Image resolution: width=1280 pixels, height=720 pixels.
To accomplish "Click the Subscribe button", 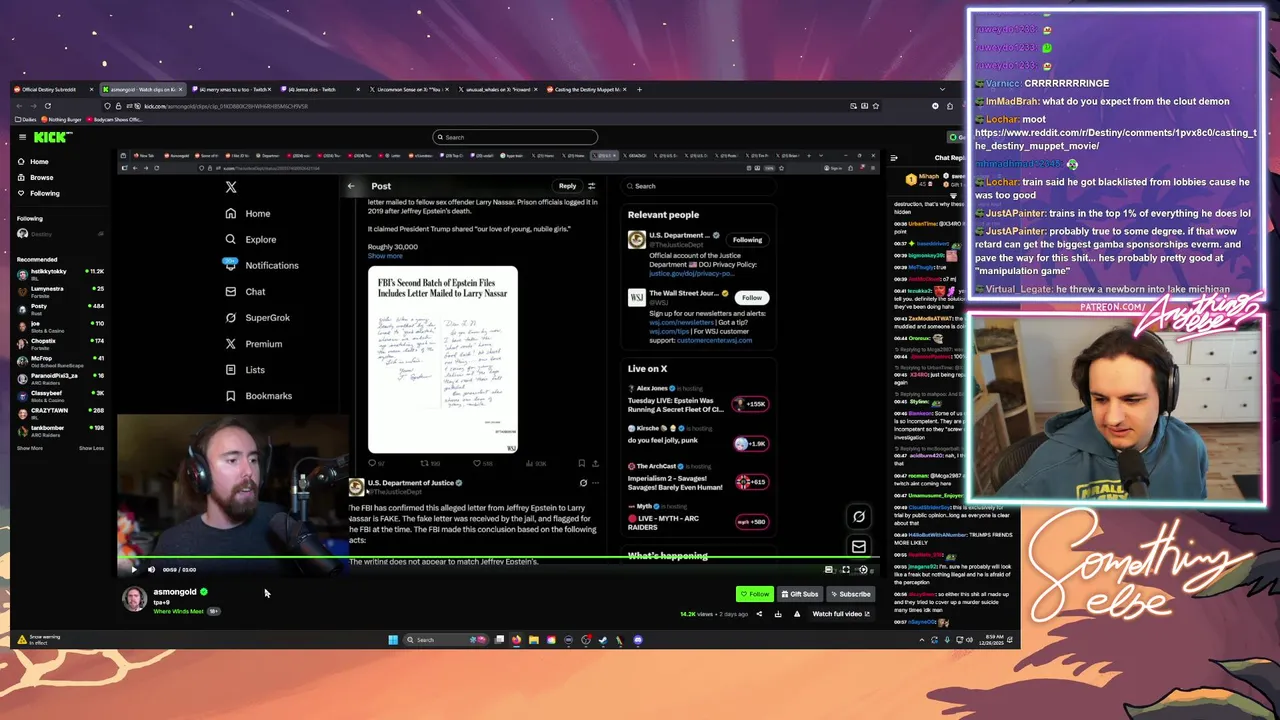I will click(851, 594).
